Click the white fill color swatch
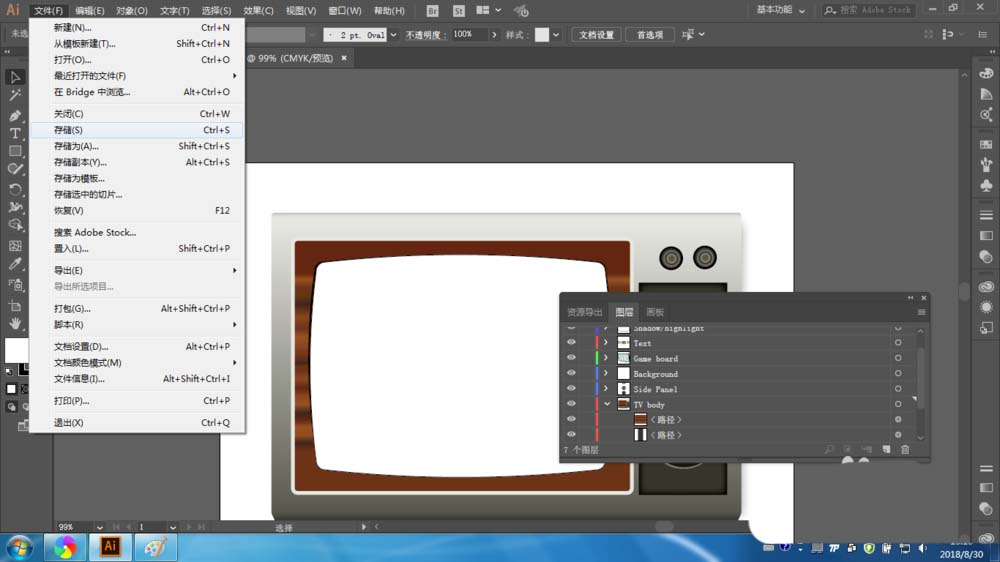This screenshot has width=1000, height=562. [x=15, y=349]
